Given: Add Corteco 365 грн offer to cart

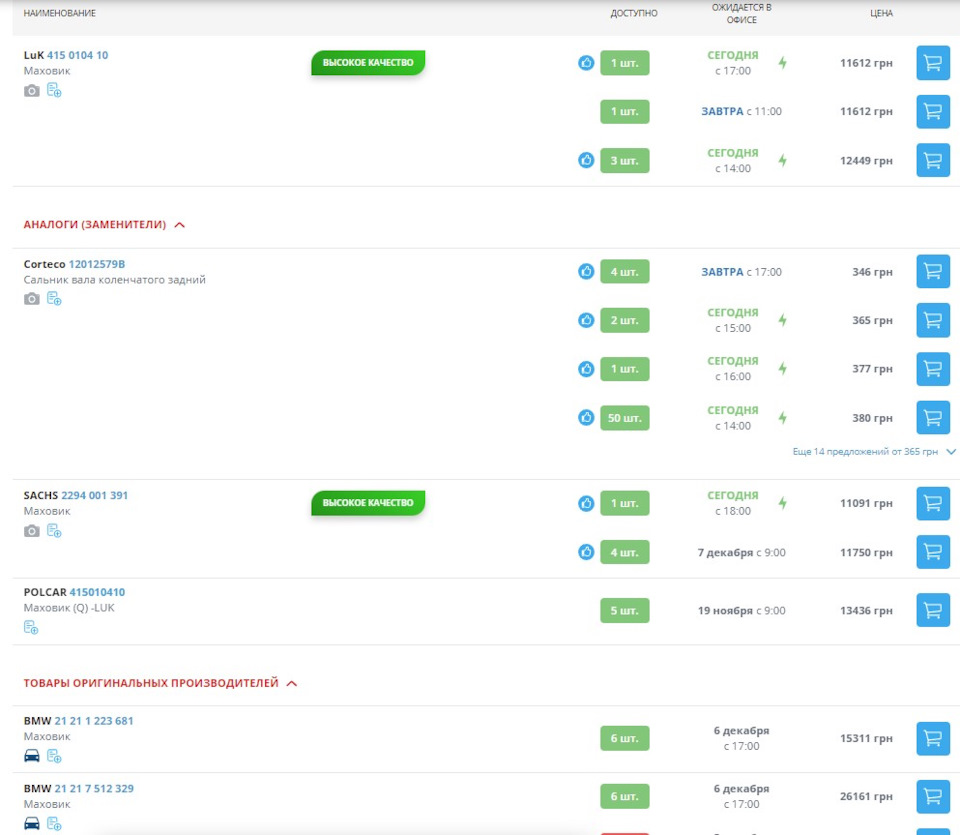Looking at the screenshot, I should click(x=932, y=320).
